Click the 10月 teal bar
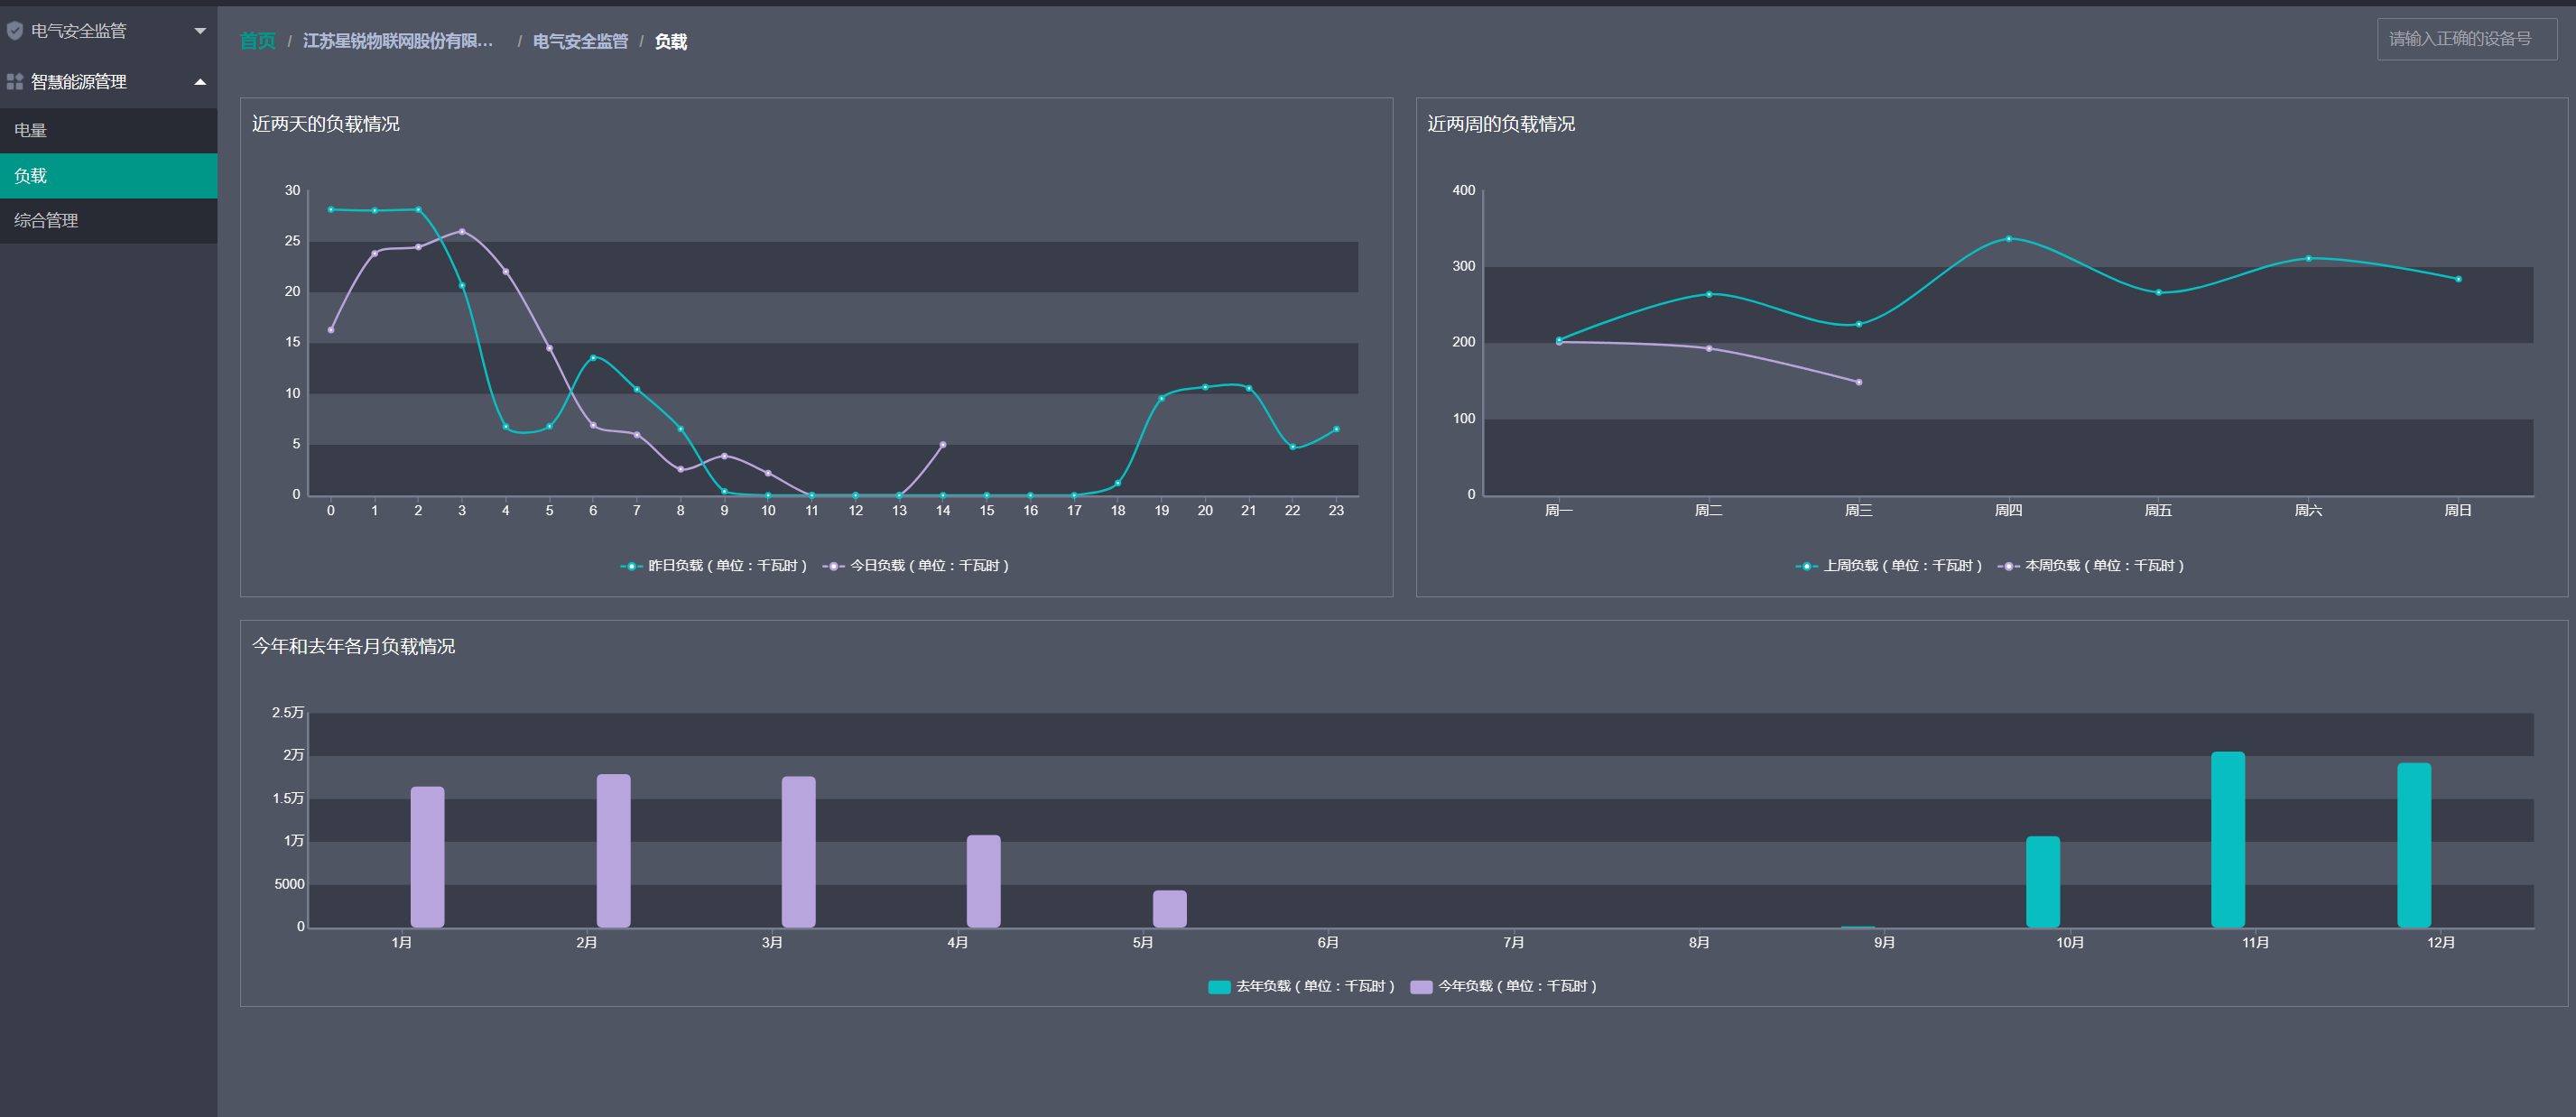Image resolution: width=2576 pixels, height=1117 pixels. [x=2042, y=882]
